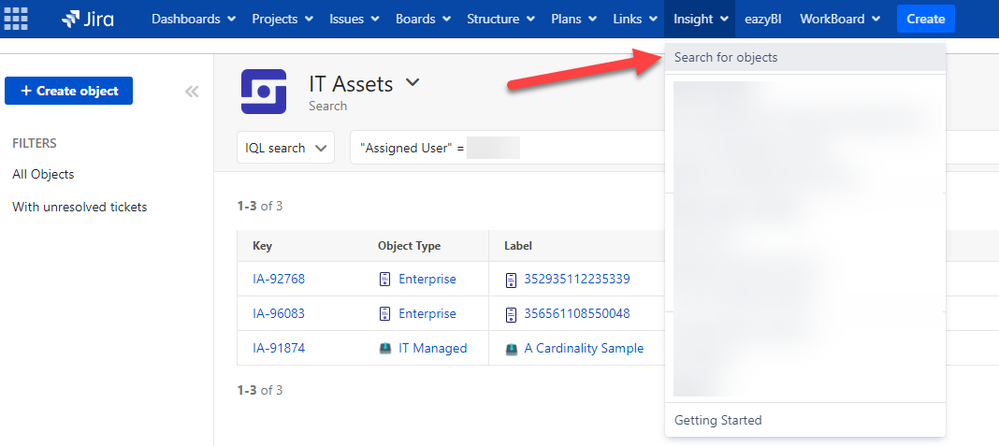The width and height of the screenshot is (999, 446).
Task: Click the Label column header
Action: coord(518,246)
